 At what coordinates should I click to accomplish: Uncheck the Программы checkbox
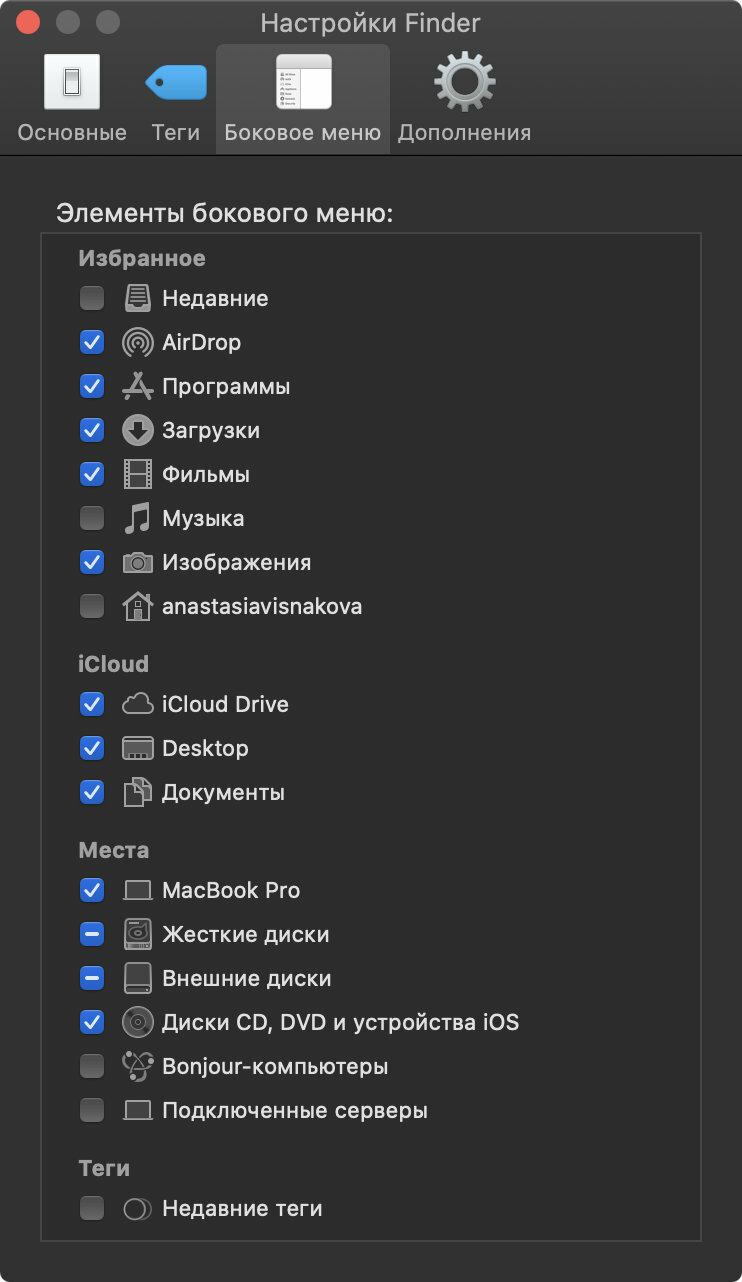tap(92, 386)
